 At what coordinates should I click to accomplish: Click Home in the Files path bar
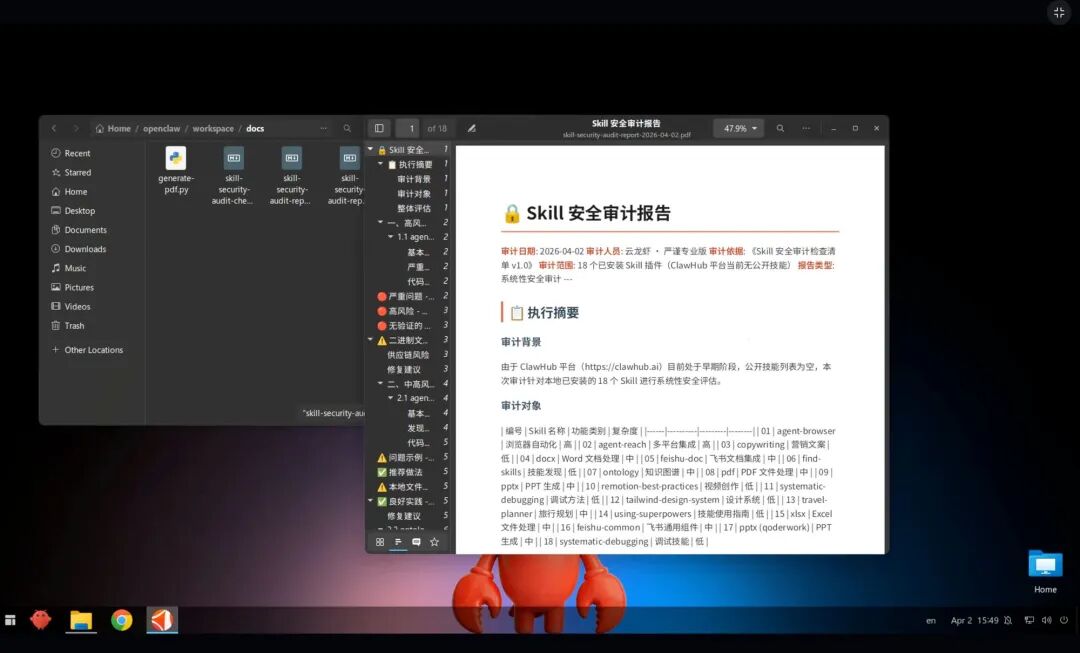pyautogui.click(x=113, y=128)
